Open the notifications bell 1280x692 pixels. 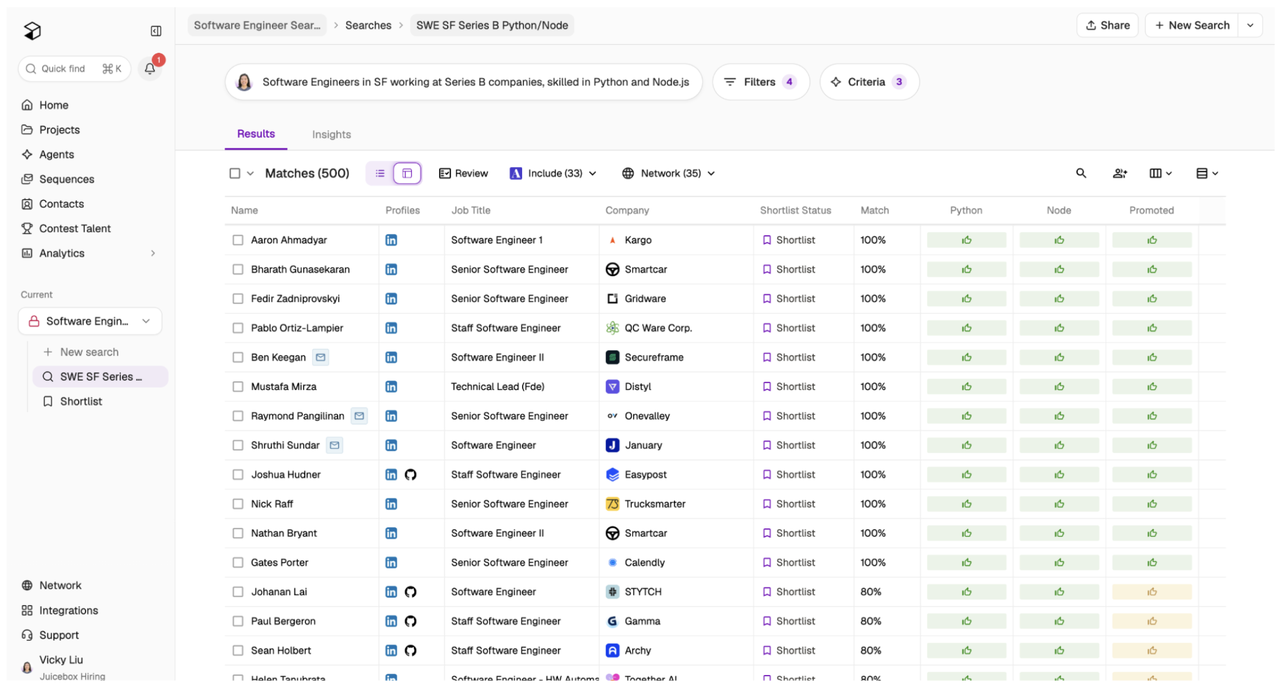click(150, 69)
